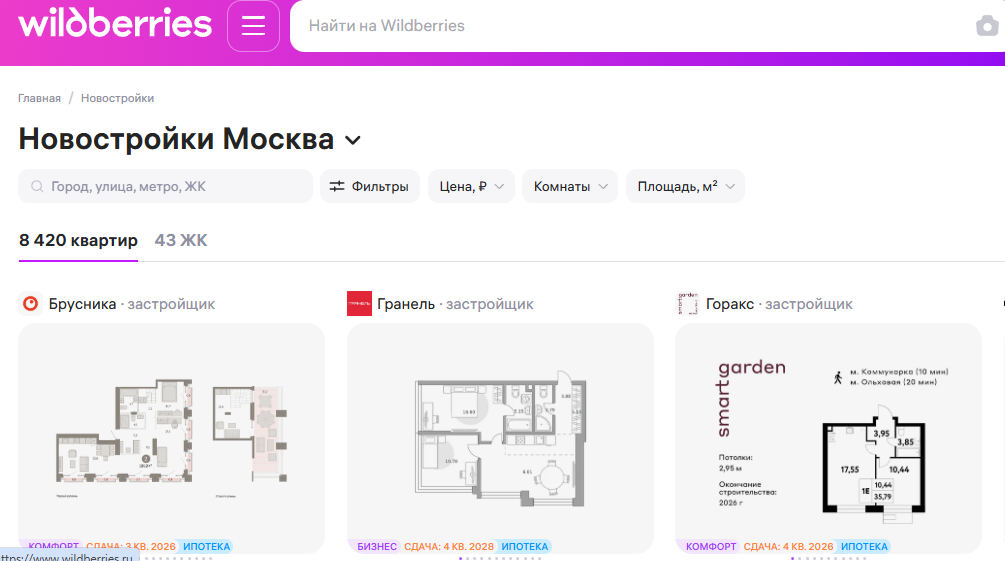1005x561 pixels.
Task: Expand the Площадь, м² dropdown
Action: (x=684, y=186)
